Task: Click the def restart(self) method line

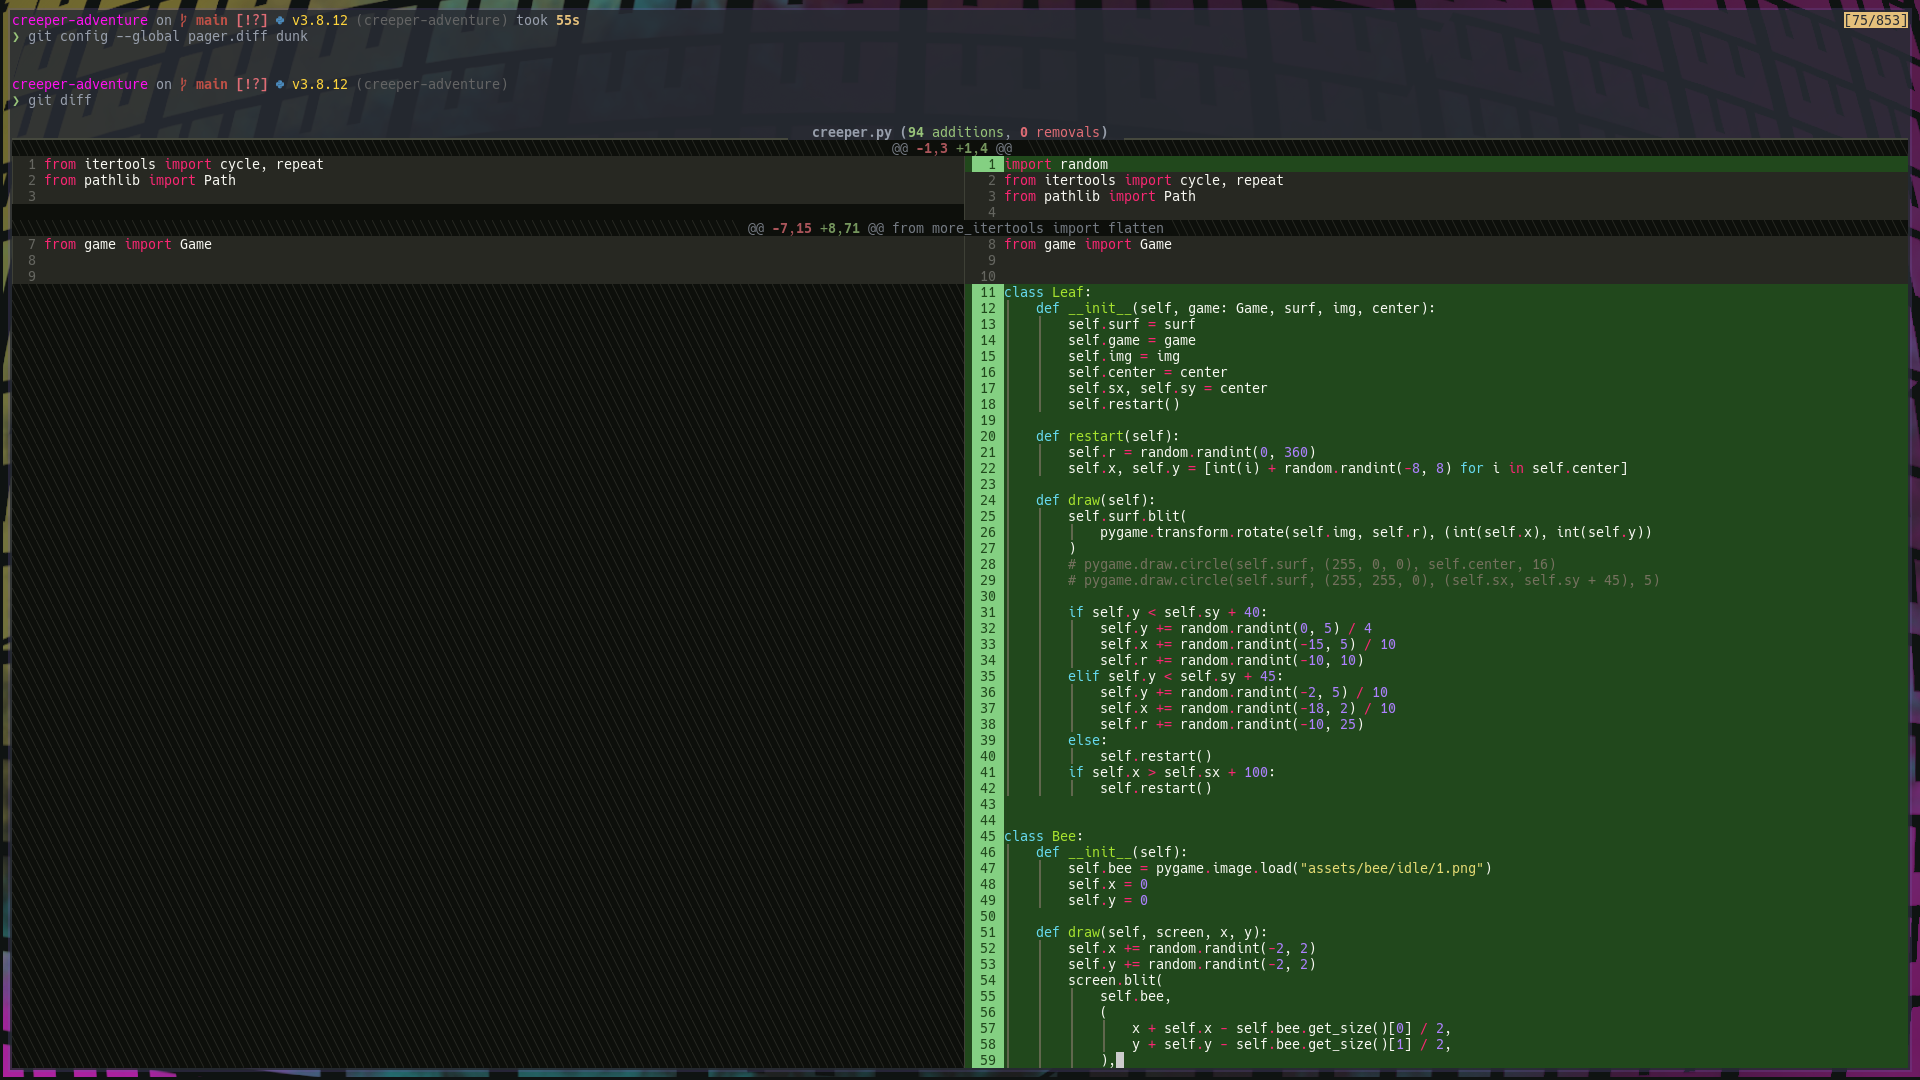Action: [x=1107, y=436]
